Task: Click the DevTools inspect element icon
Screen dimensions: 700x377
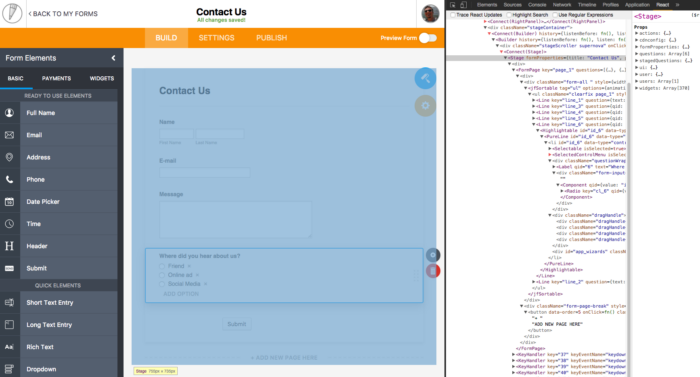Action: point(453,4)
